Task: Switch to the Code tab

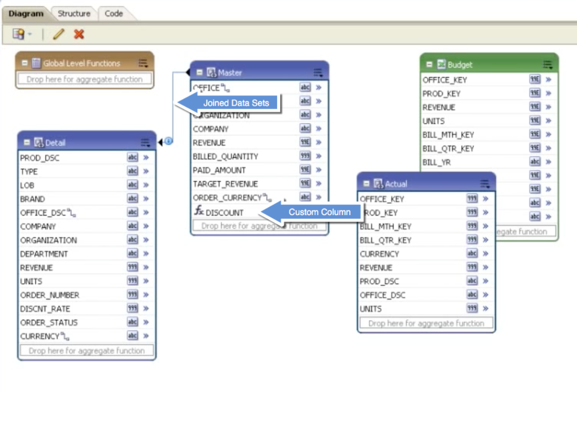Action: click(114, 14)
